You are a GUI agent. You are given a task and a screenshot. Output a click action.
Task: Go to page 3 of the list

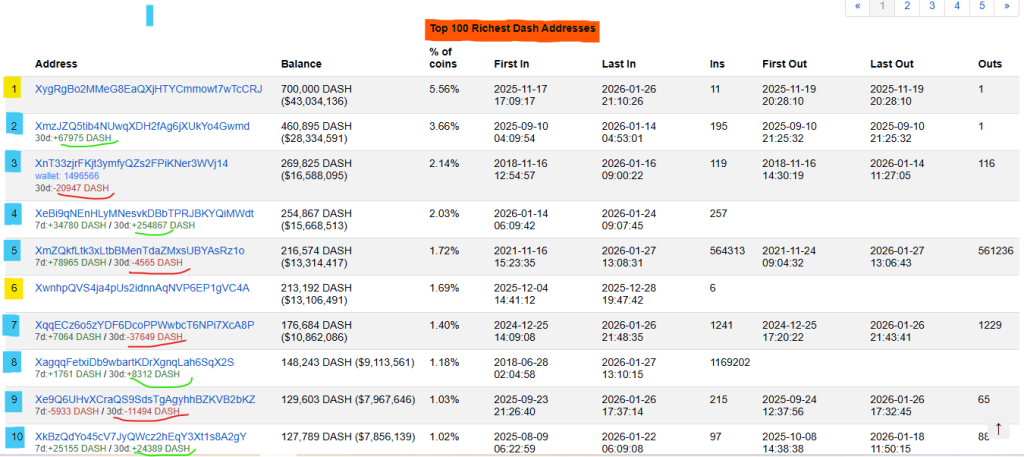tap(932, 5)
